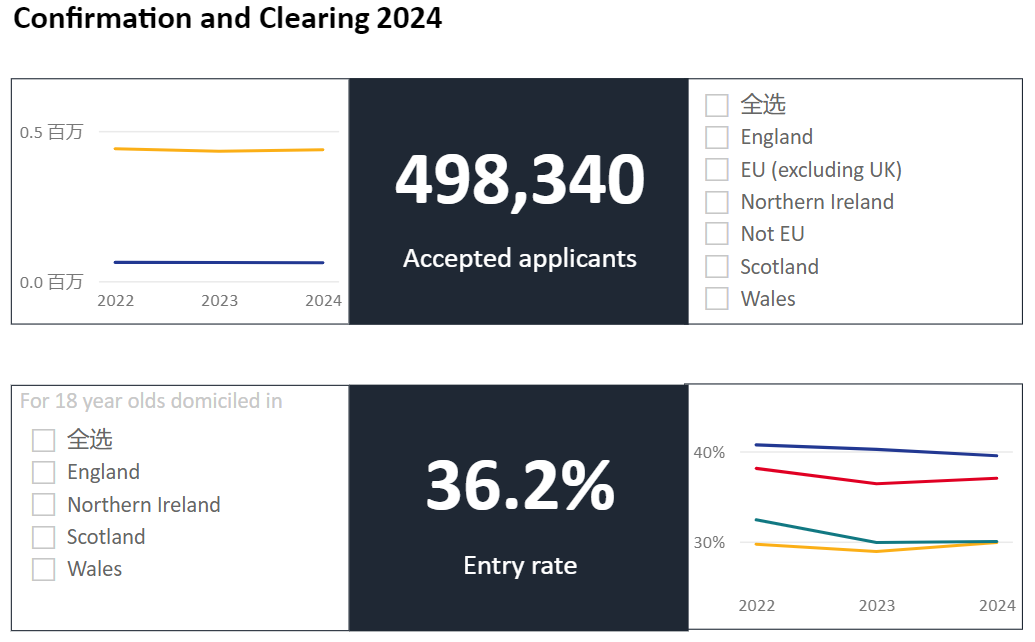
Task: Check the Scotland box beside accepted applicants
Action: [717, 267]
